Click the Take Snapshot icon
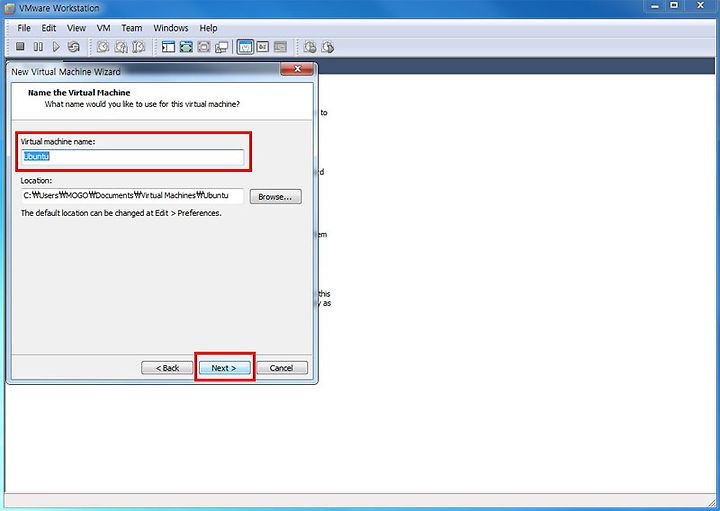Image resolution: width=720 pixels, height=511 pixels. (103, 46)
